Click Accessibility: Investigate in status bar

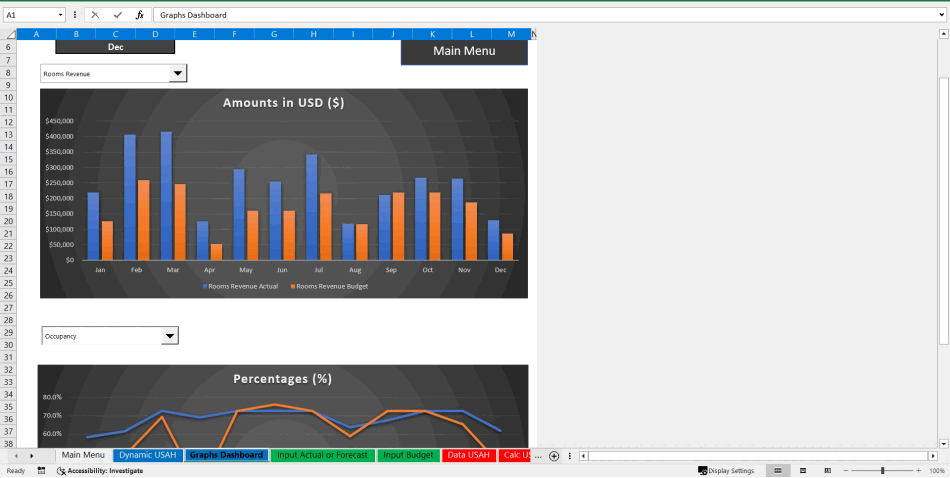click(100, 471)
